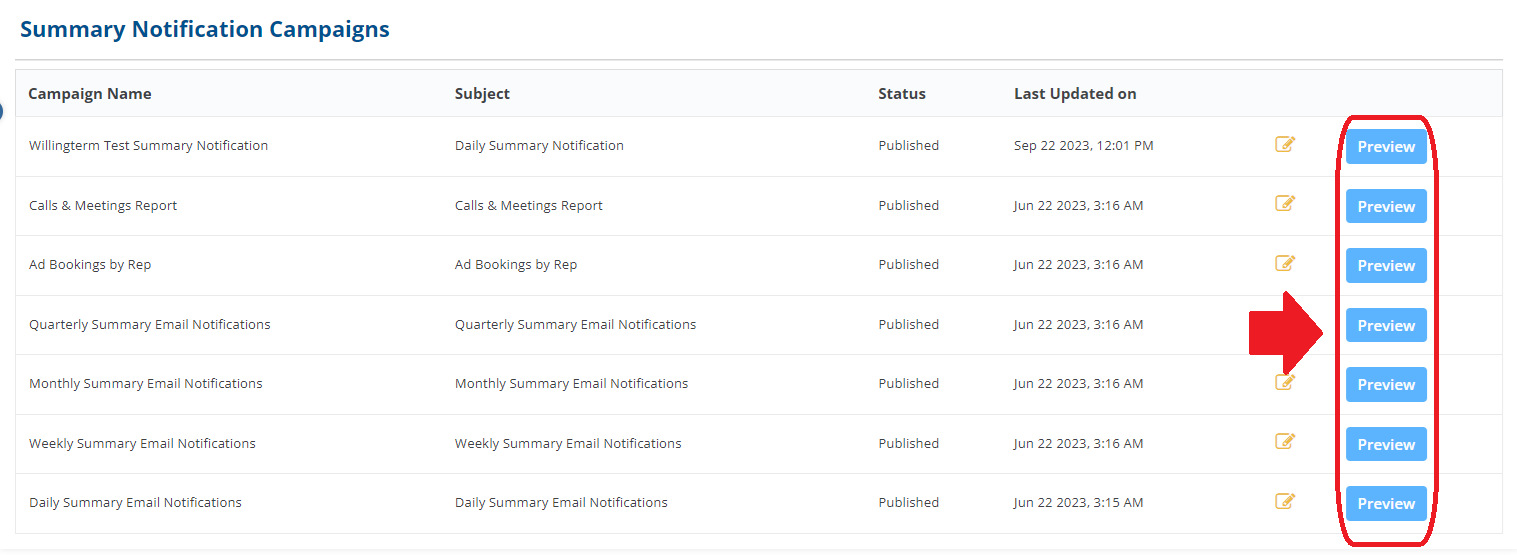1517x555 pixels.
Task: Select the Quarterly Summary Email Notifications campaign name
Action: (150, 324)
